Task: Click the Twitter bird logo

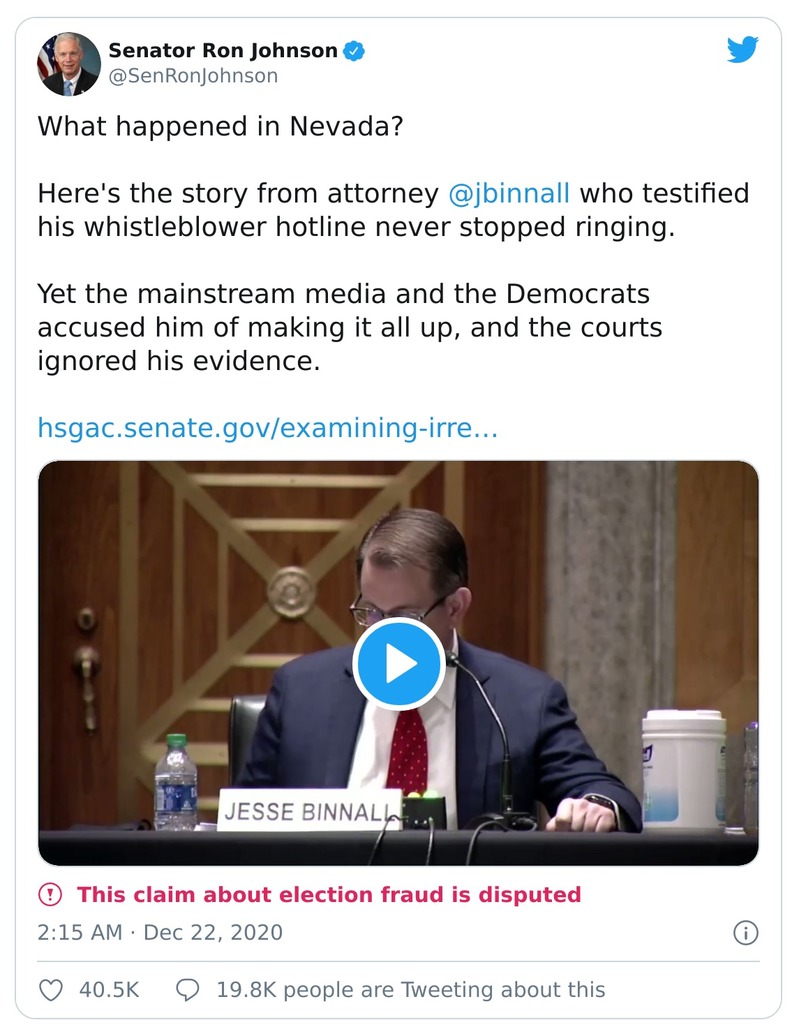Action: pyautogui.click(x=742, y=50)
